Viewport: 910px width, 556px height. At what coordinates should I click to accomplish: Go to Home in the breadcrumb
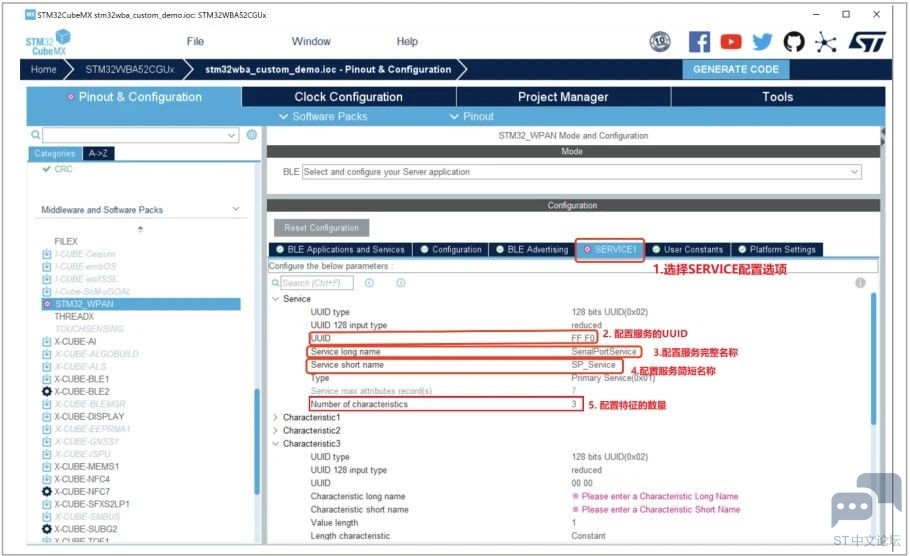click(x=44, y=69)
